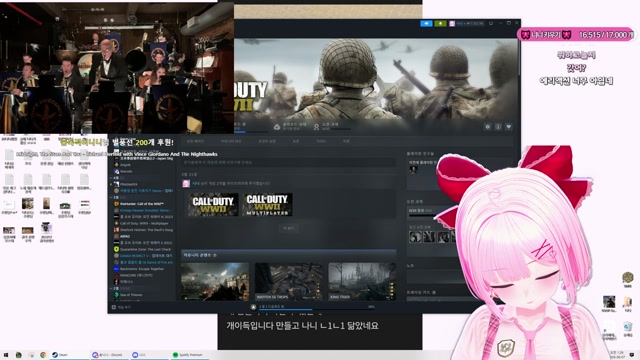Click the cloud status icon under the banner
This screenshot has height=360, width=640.
click(277, 127)
